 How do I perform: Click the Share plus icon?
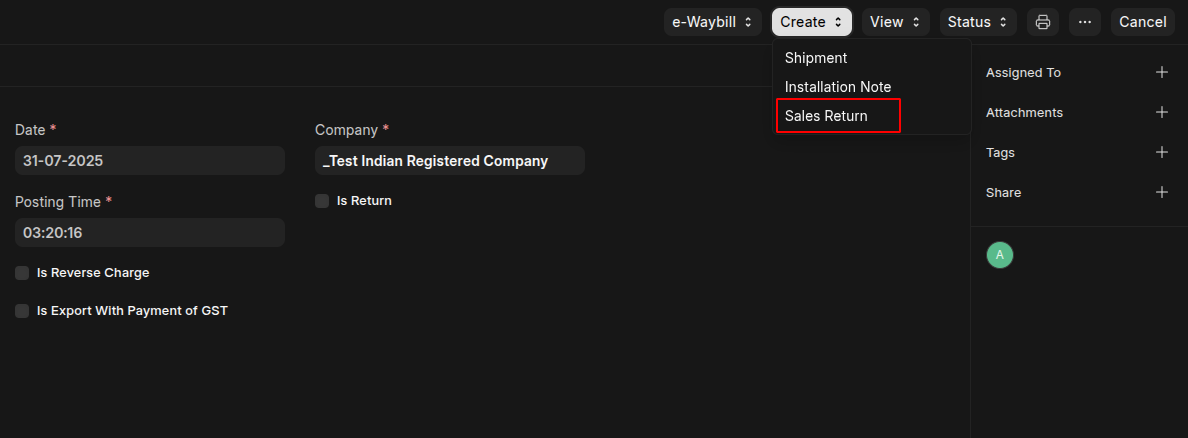[x=1161, y=193]
